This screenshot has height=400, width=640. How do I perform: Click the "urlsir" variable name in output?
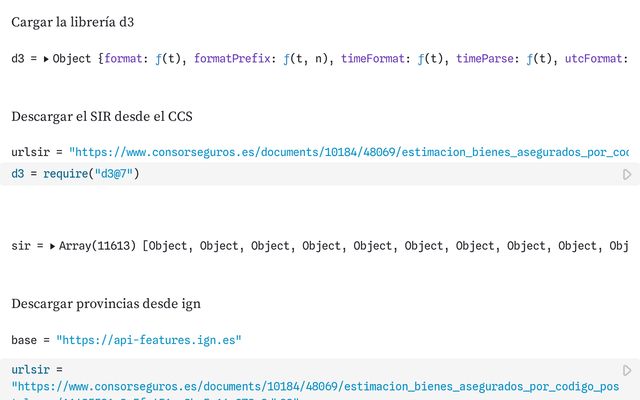tap(30, 152)
